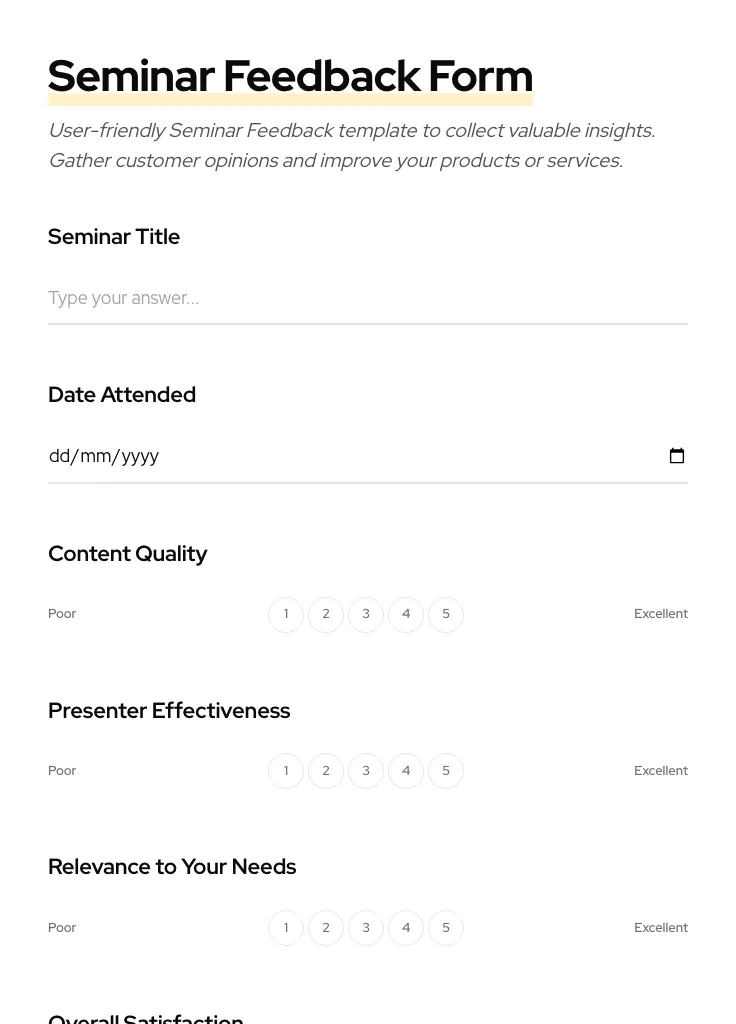Choose 5 for Relevance to Your Needs

coord(446,928)
